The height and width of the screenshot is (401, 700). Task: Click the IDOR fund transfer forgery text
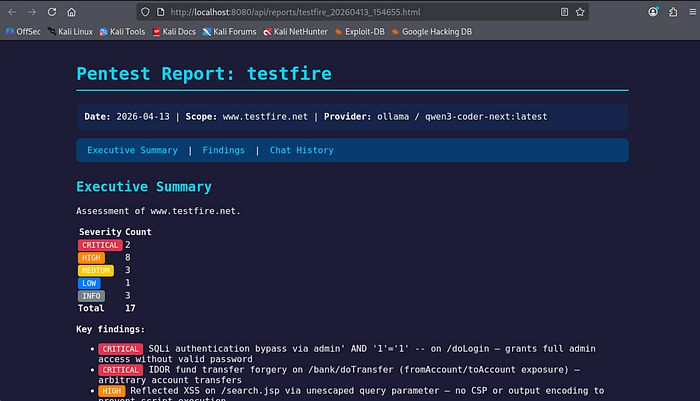pyautogui.click(x=339, y=375)
